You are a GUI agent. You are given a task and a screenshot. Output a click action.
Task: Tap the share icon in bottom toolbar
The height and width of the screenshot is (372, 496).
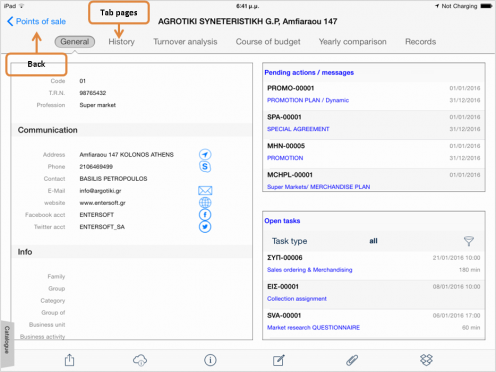click(x=69, y=360)
